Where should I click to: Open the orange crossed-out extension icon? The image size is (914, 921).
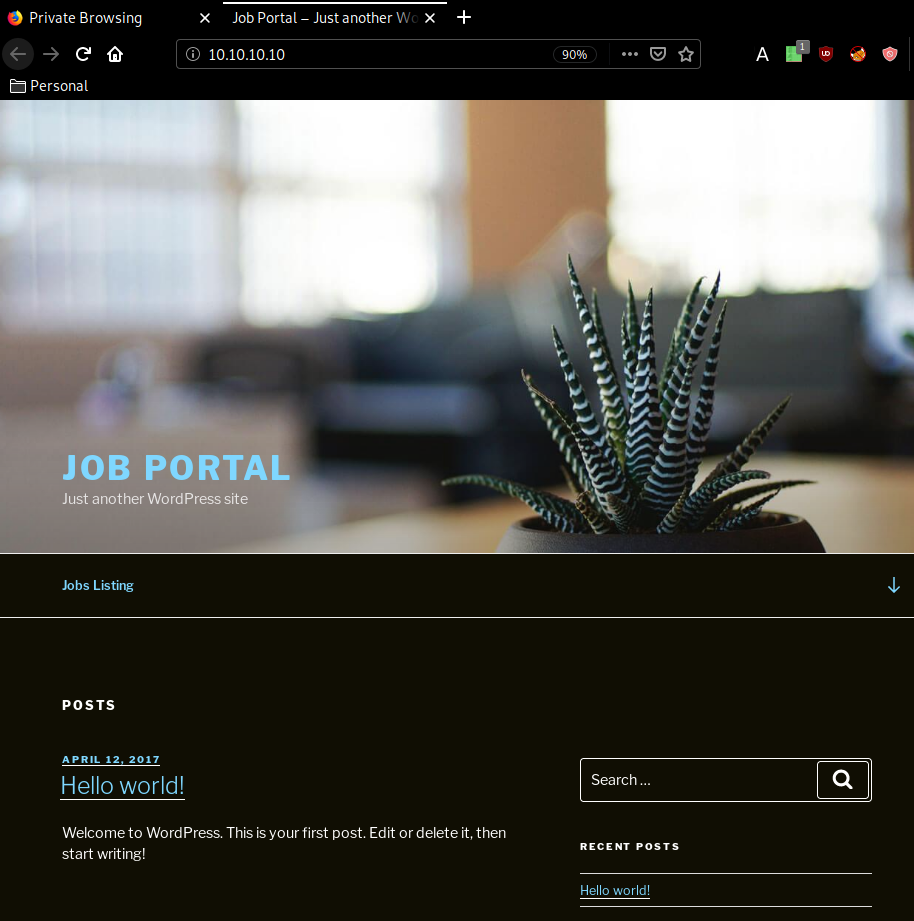858,54
